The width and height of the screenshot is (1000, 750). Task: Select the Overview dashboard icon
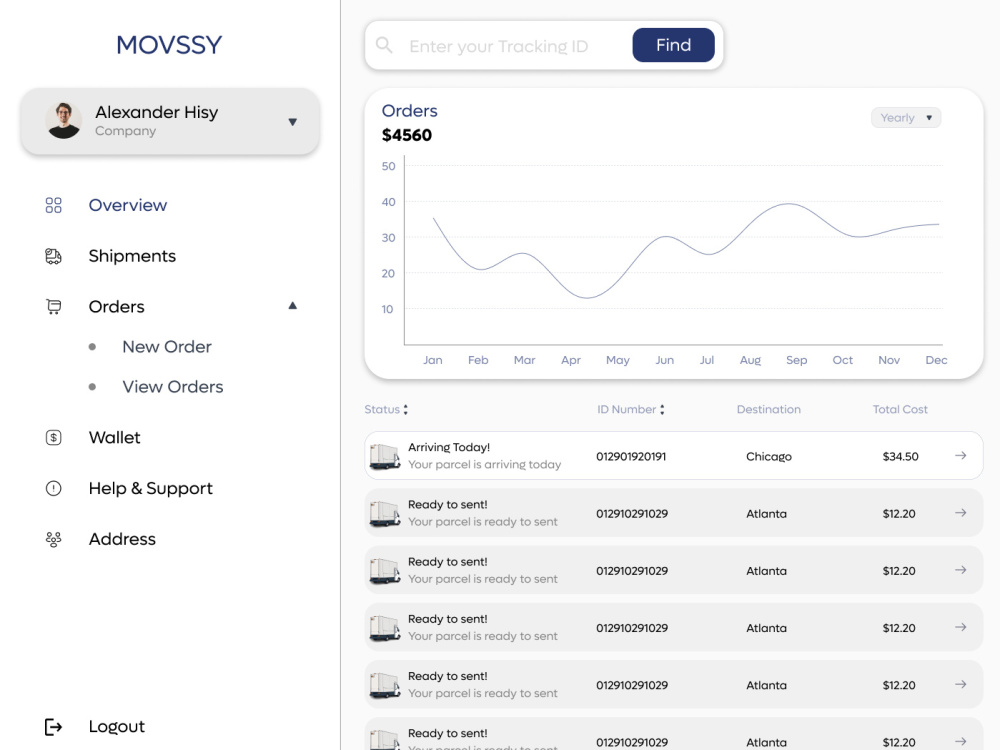pyautogui.click(x=53, y=204)
